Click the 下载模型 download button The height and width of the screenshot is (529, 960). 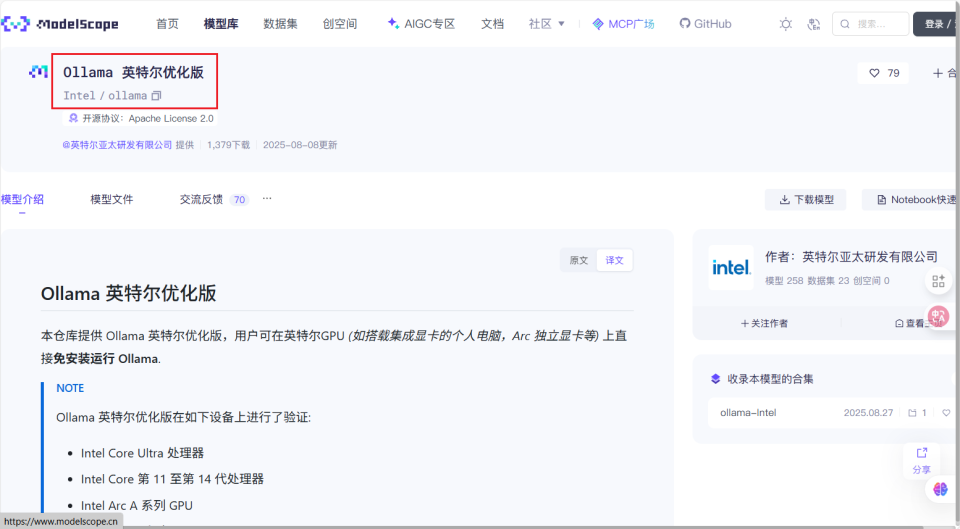coord(806,200)
